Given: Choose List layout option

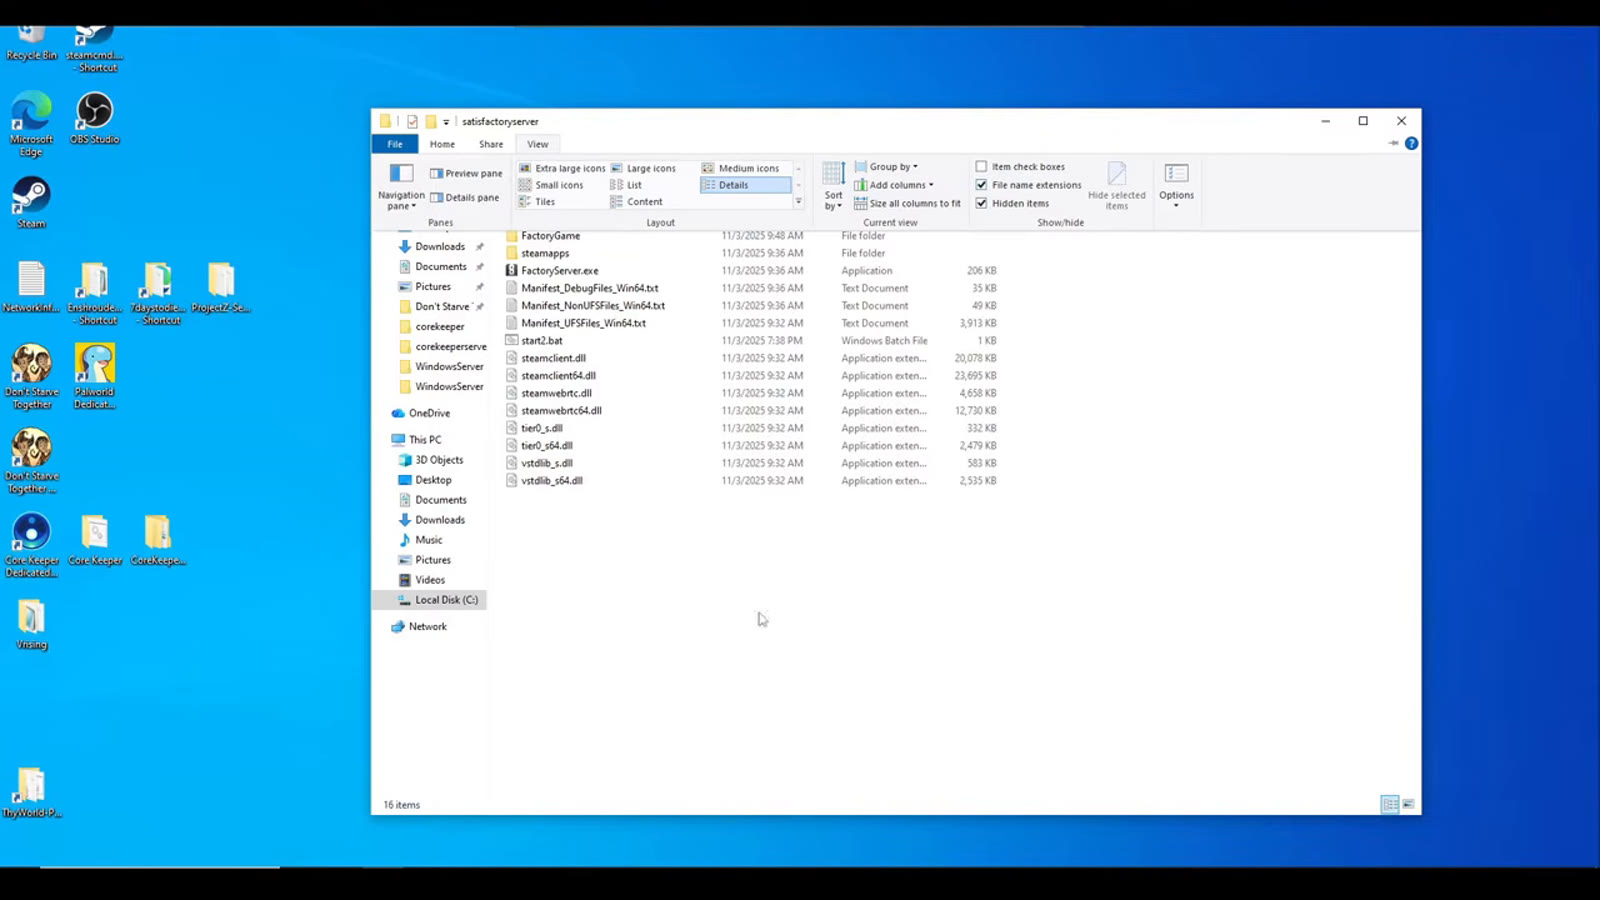Looking at the screenshot, I should click(x=626, y=185).
